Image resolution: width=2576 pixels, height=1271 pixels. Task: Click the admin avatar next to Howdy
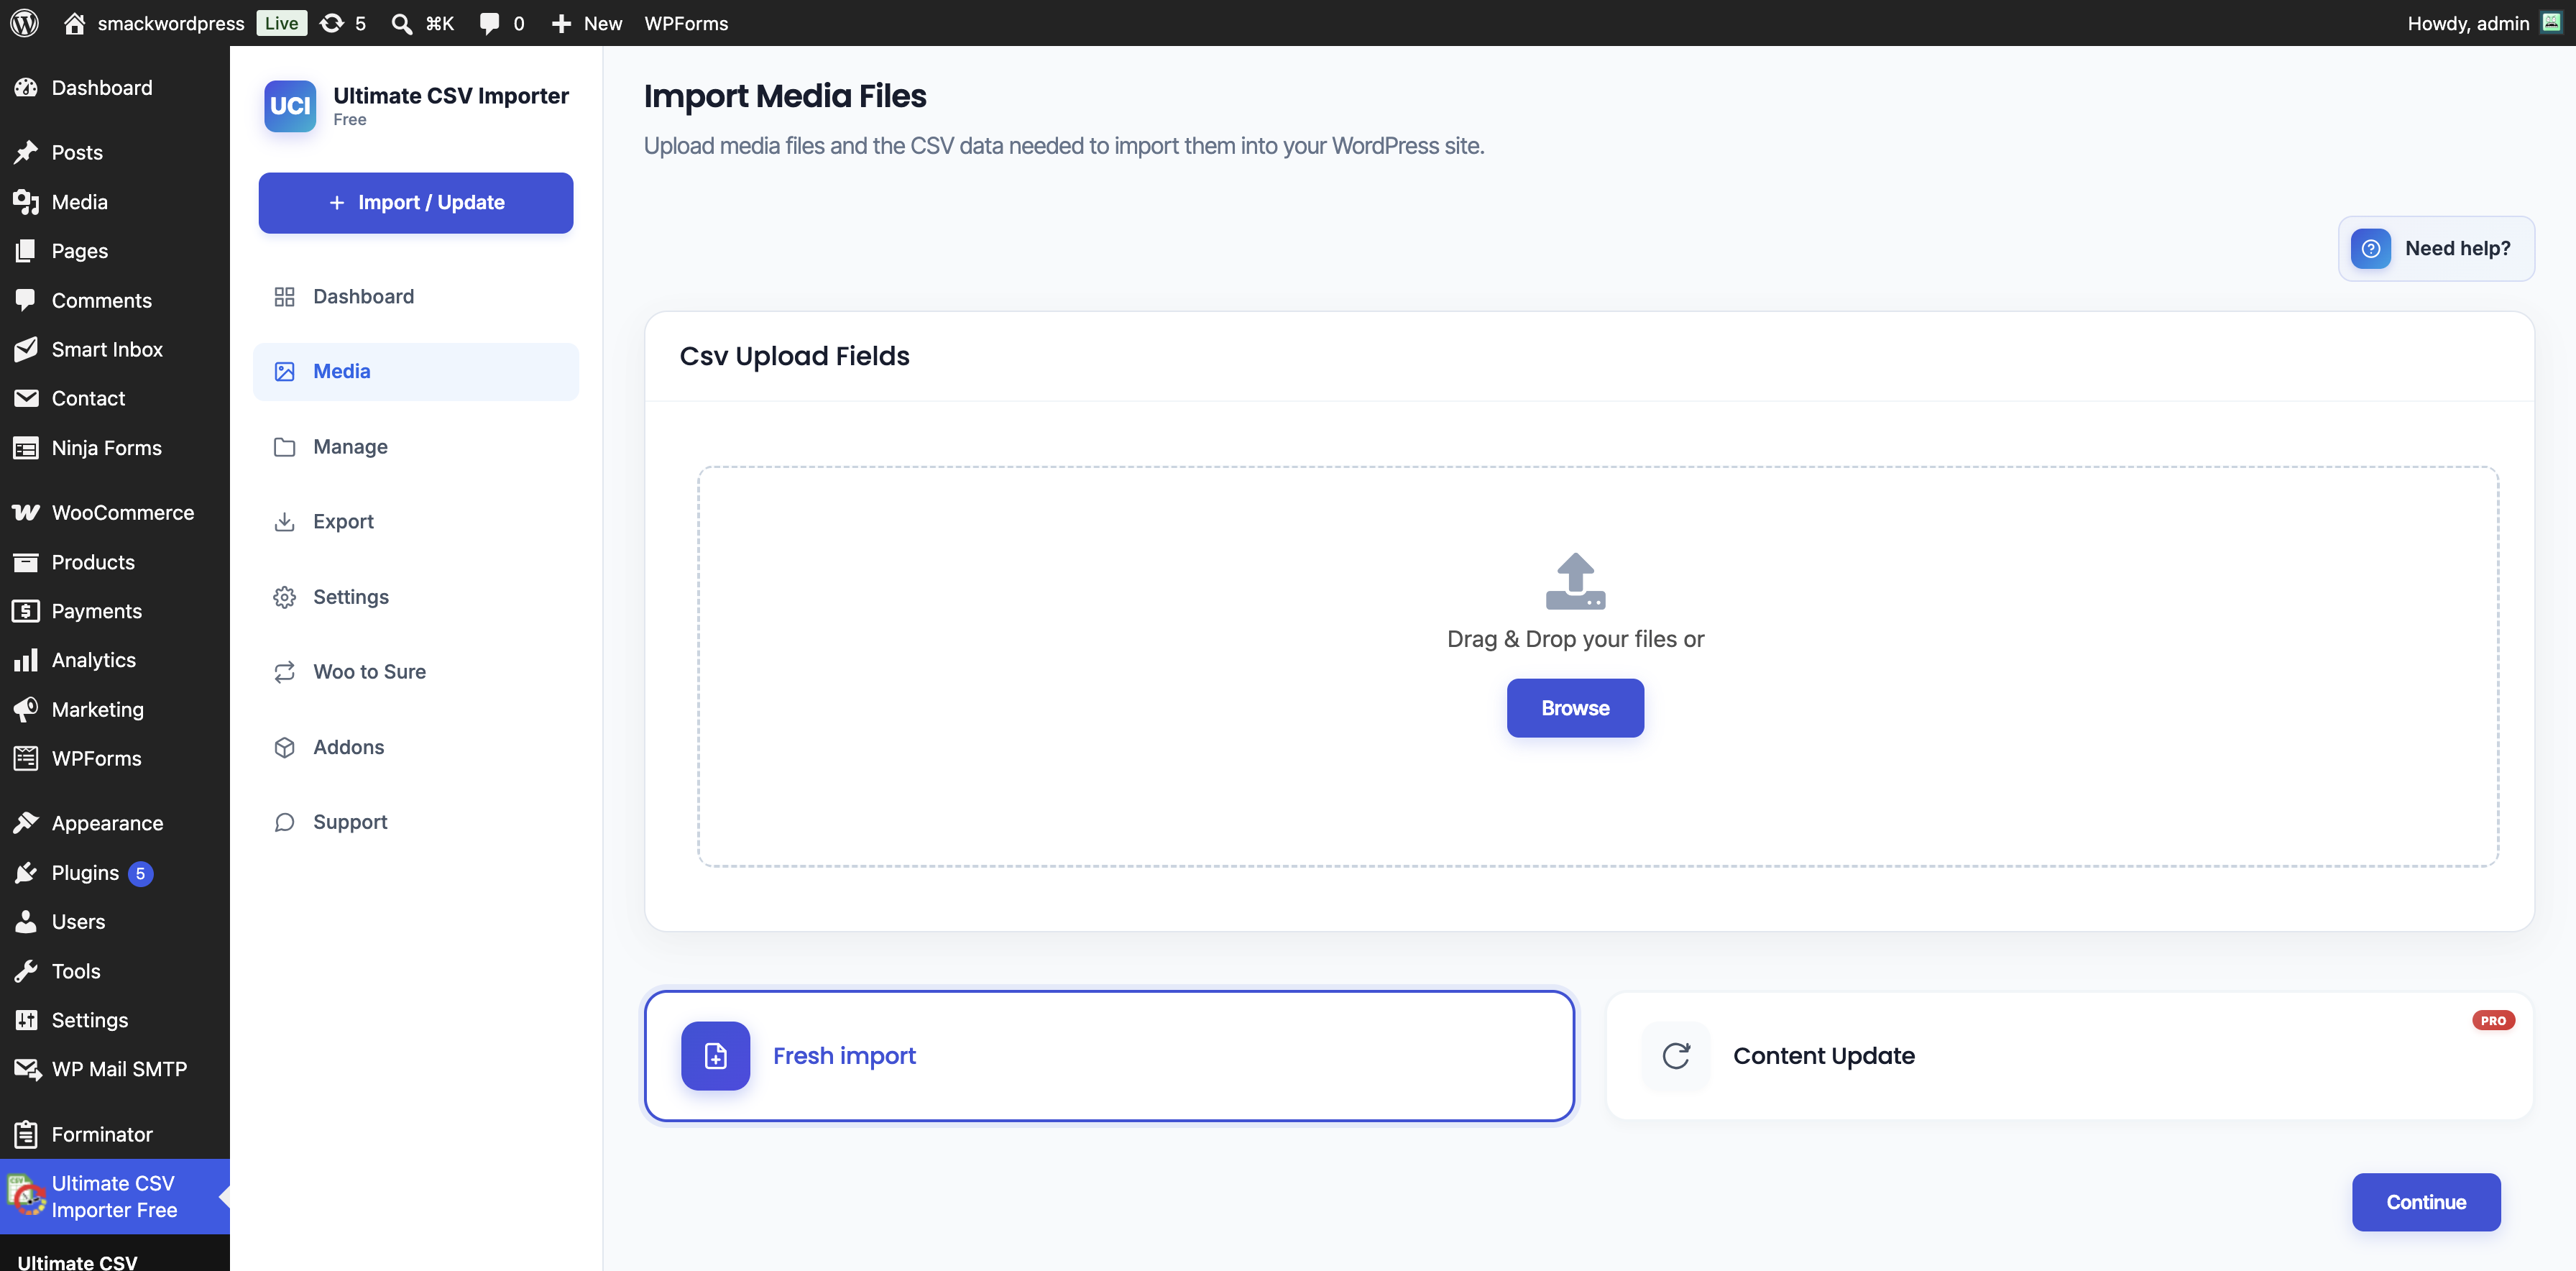(2551, 23)
